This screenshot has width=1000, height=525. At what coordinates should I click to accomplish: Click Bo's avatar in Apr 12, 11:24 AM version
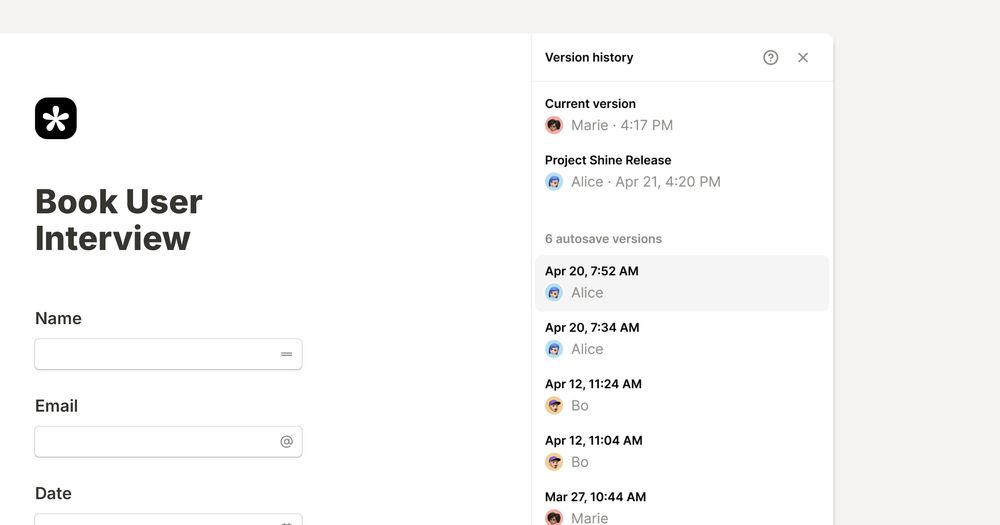point(554,406)
